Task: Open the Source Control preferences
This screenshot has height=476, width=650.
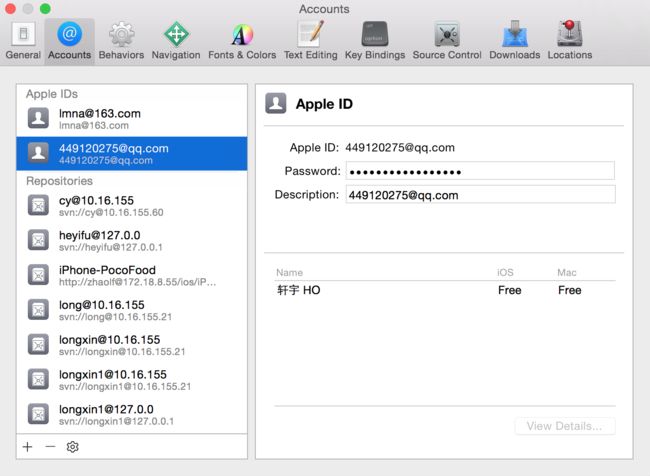Action: (x=447, y=41)
